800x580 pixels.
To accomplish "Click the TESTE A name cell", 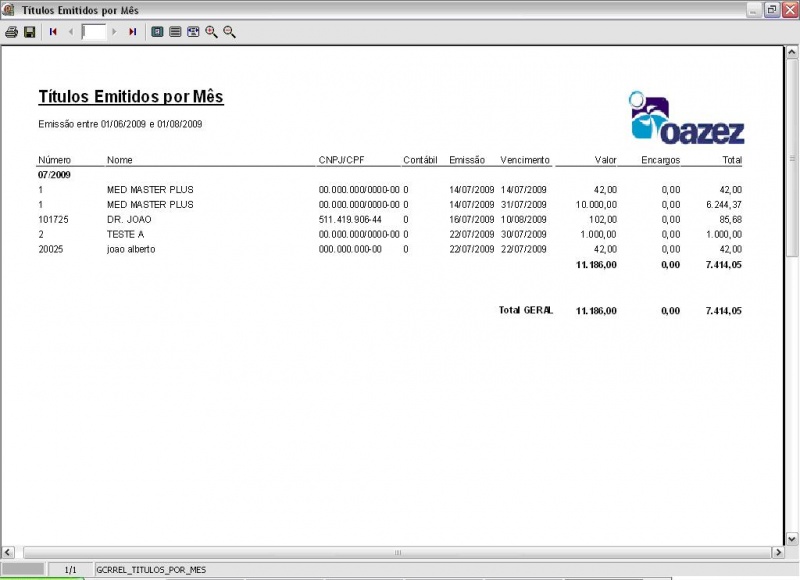I will point(126,234).
